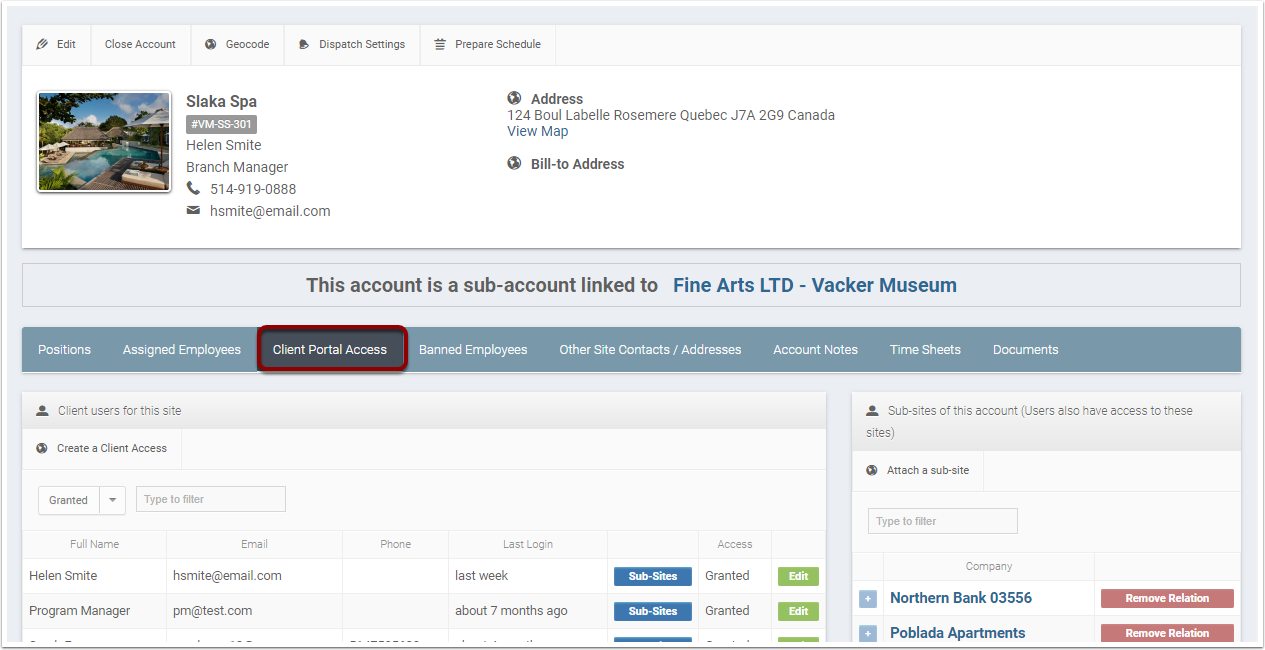Switch to the Account Notes tab

tap(815, 349)
